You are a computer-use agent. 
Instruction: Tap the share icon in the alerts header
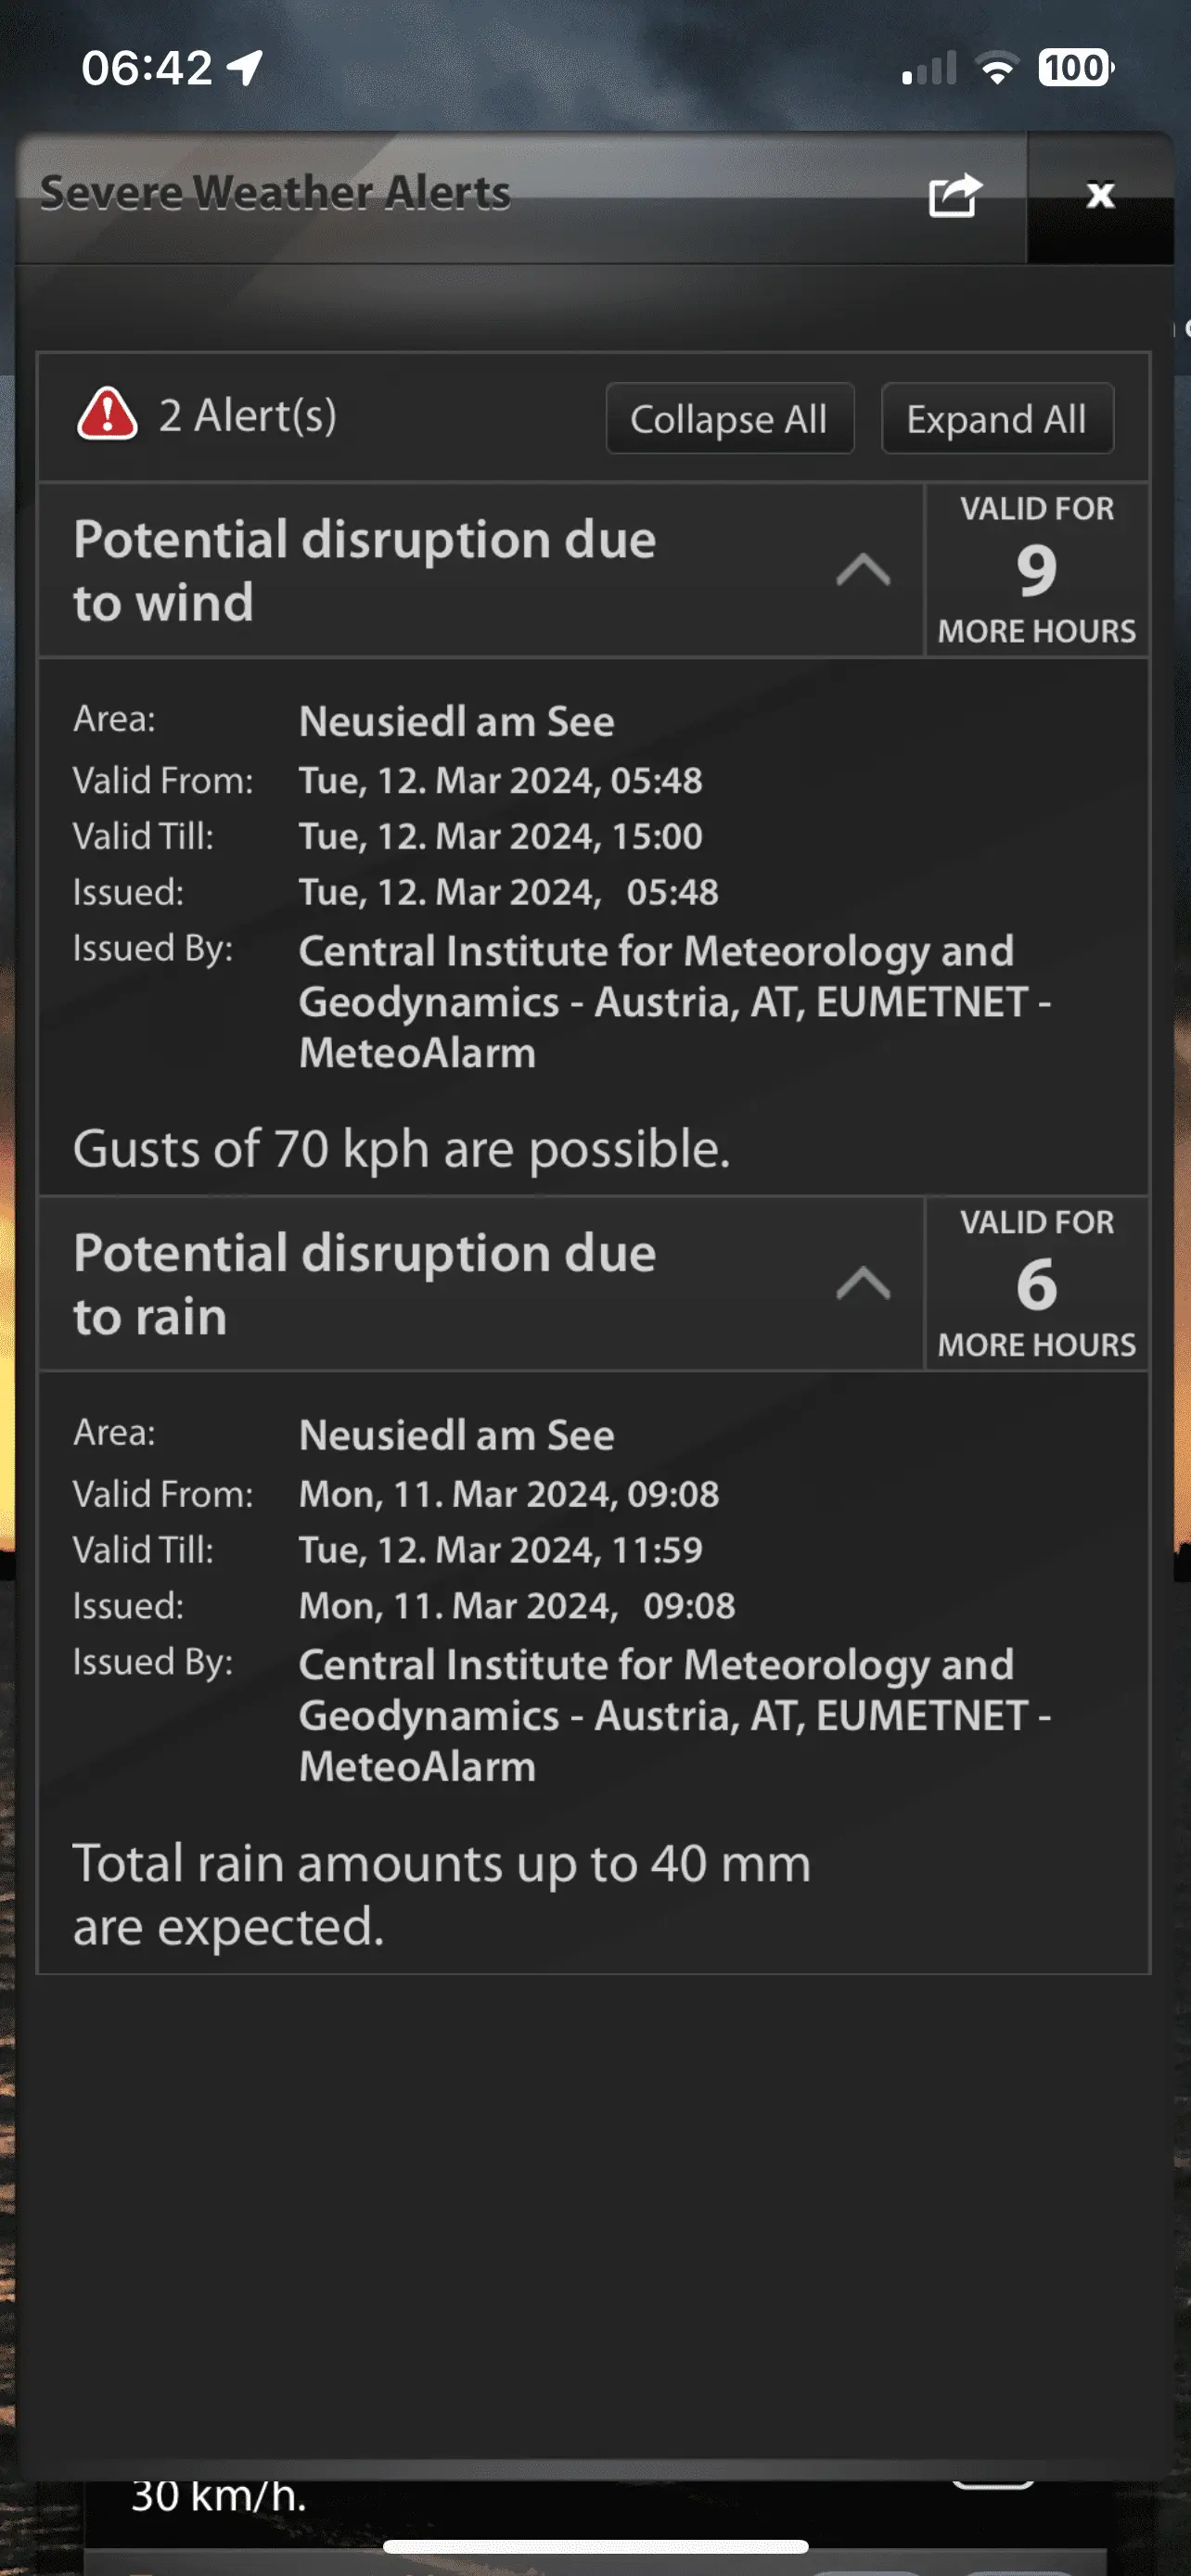pos(954,195)
